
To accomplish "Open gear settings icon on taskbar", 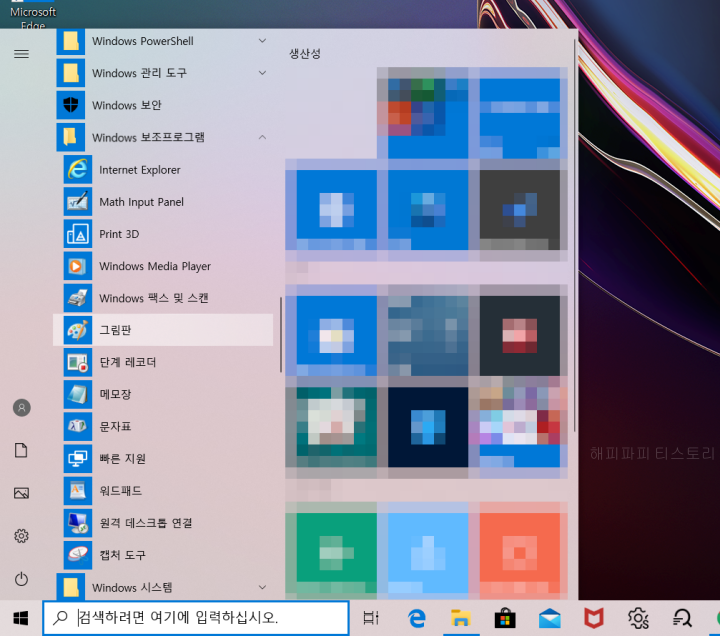I will (x=638, y=618).
